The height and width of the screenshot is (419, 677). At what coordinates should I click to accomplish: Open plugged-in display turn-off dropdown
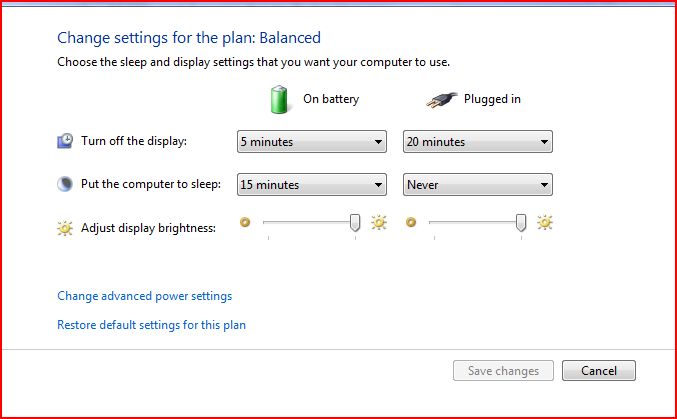tap(478, 142)
